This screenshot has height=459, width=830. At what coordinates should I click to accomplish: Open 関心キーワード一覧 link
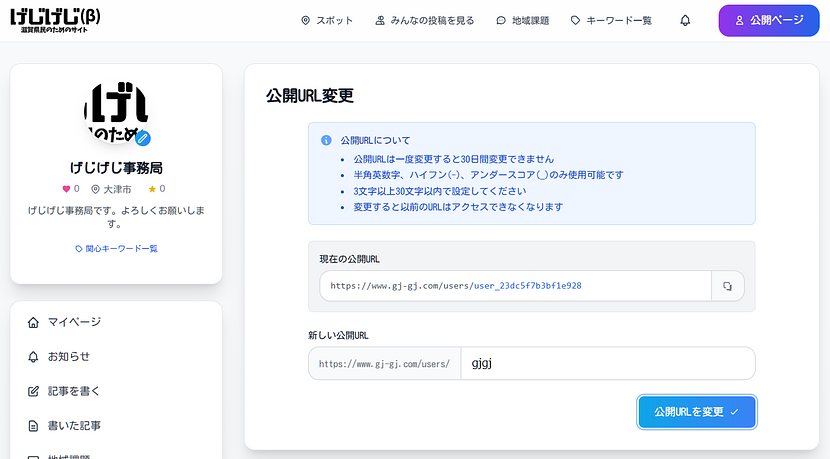116,248
